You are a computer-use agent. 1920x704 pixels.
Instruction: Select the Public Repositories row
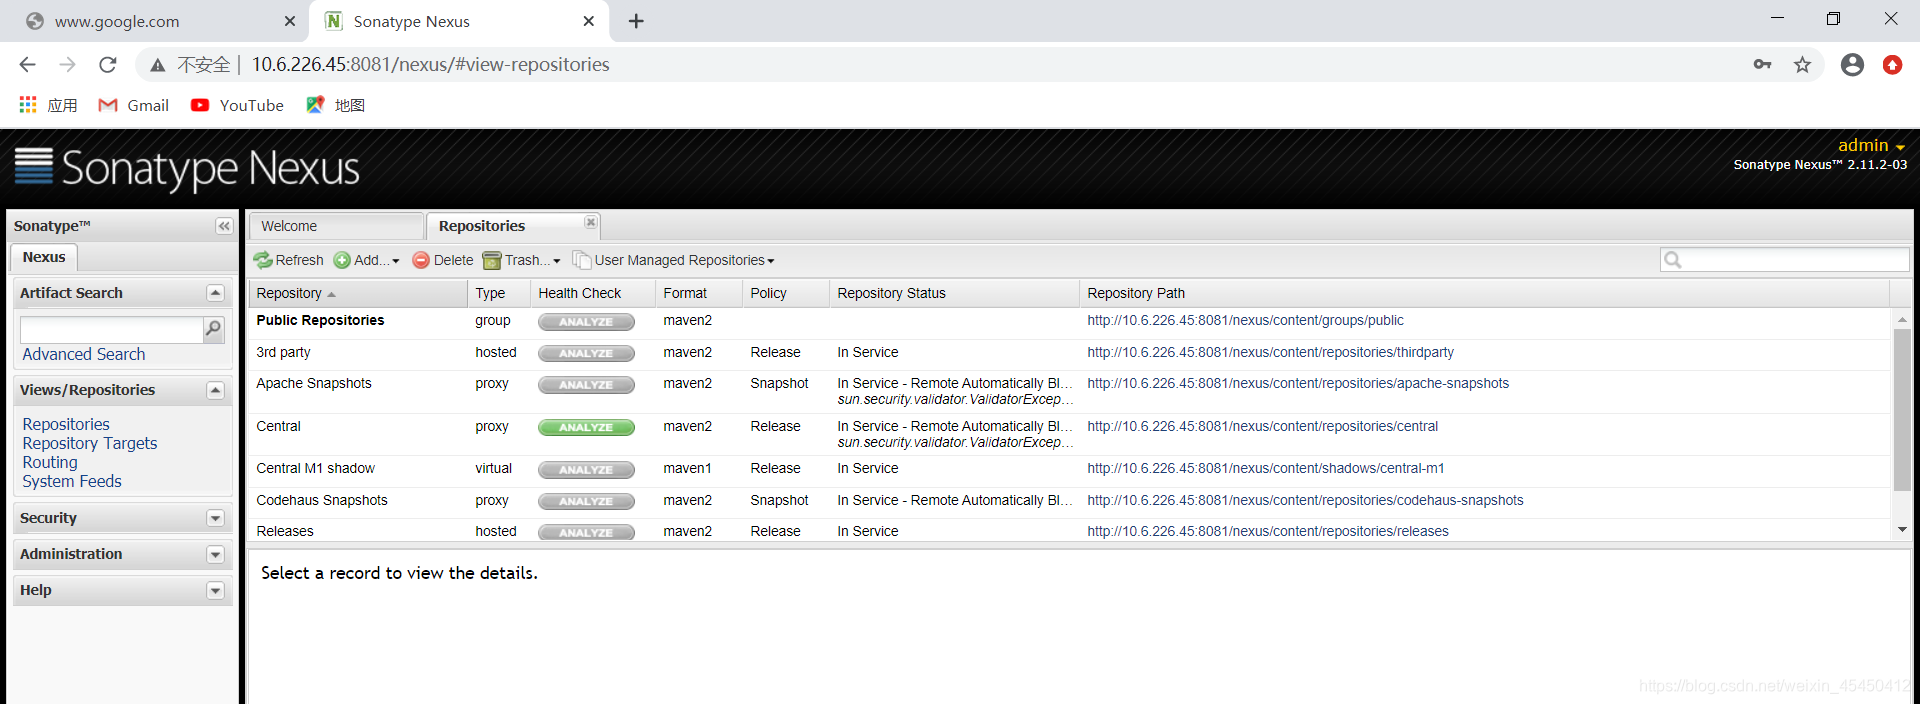click(x=1069, y=322)
